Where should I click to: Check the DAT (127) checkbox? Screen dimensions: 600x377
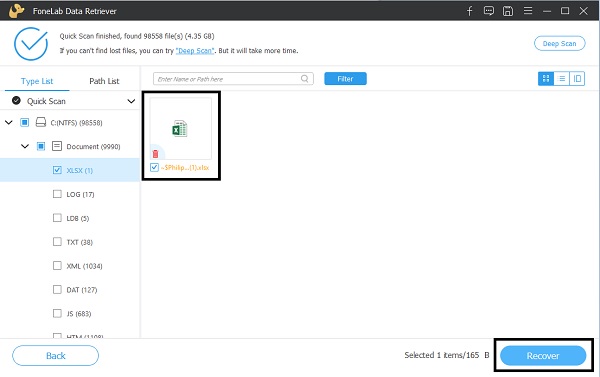(57, 289)
